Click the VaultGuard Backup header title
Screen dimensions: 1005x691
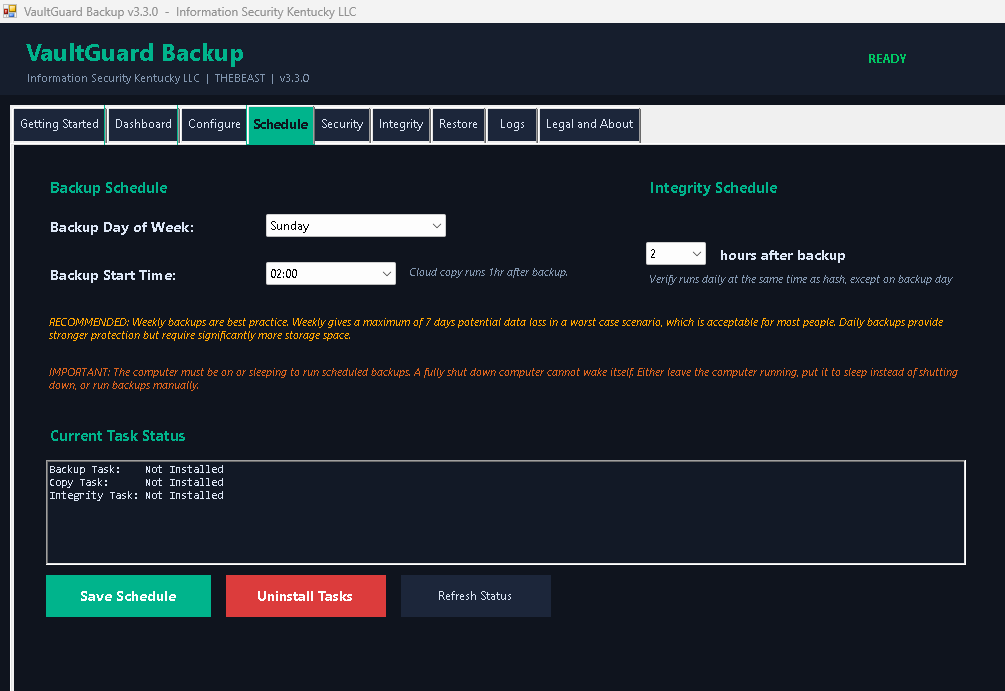[135, 53]
